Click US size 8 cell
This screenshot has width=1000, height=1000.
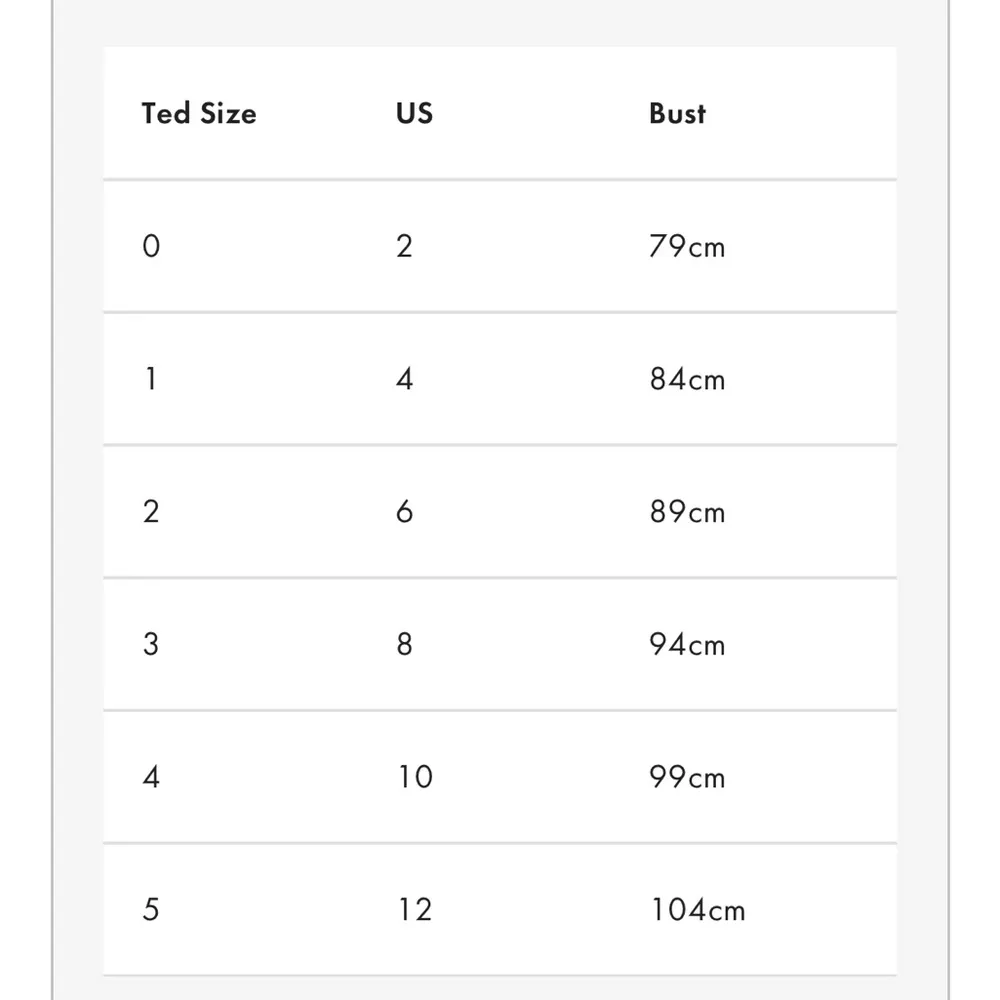[x=404, y=644]
